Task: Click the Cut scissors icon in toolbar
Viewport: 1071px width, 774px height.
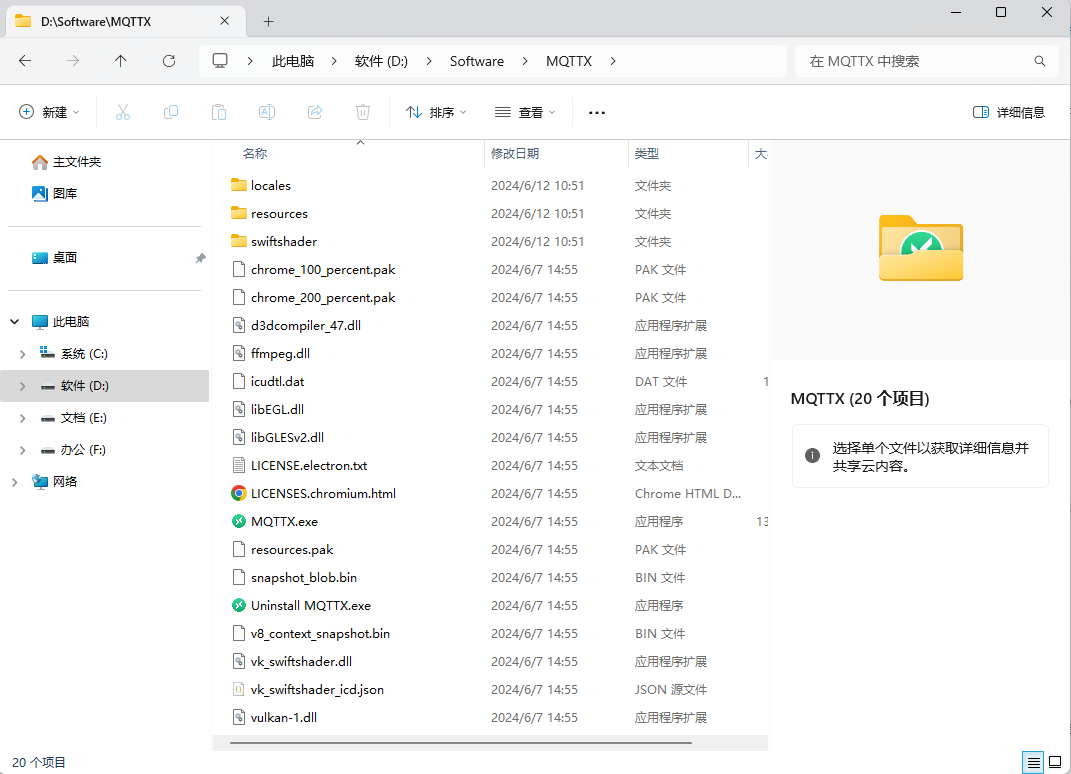Action: 123,112
